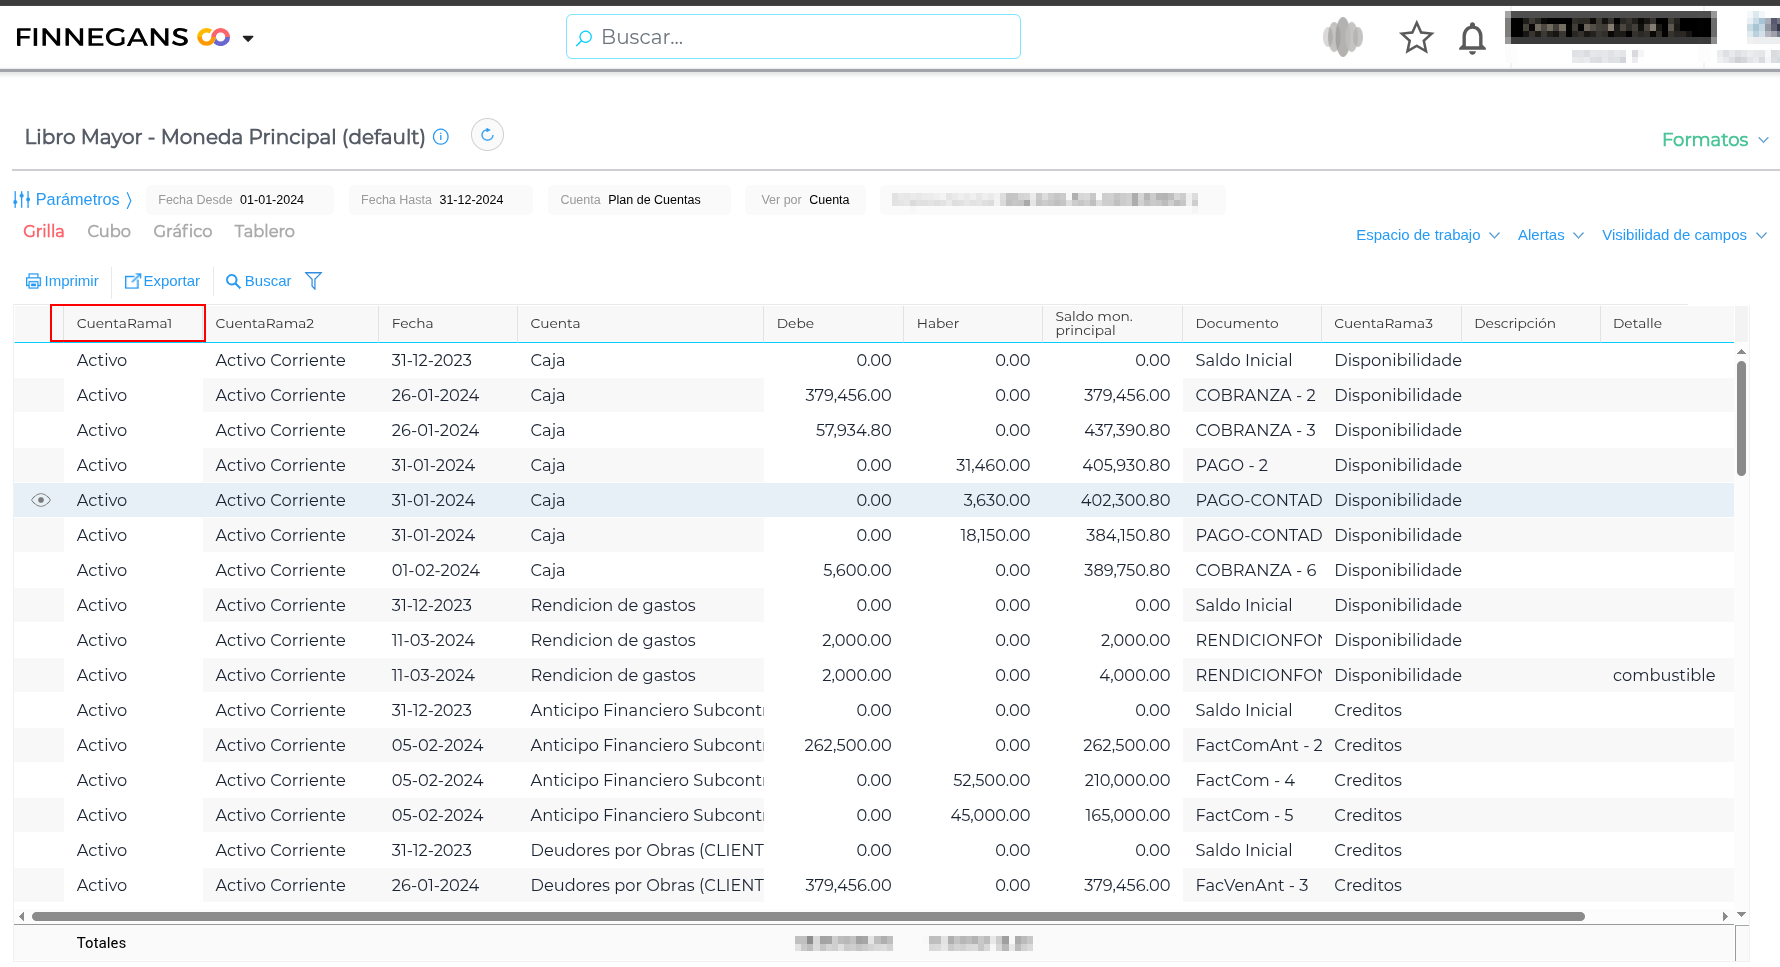1780x967 pixels.
Task: Open the Tablero tab
Action: 264,231
